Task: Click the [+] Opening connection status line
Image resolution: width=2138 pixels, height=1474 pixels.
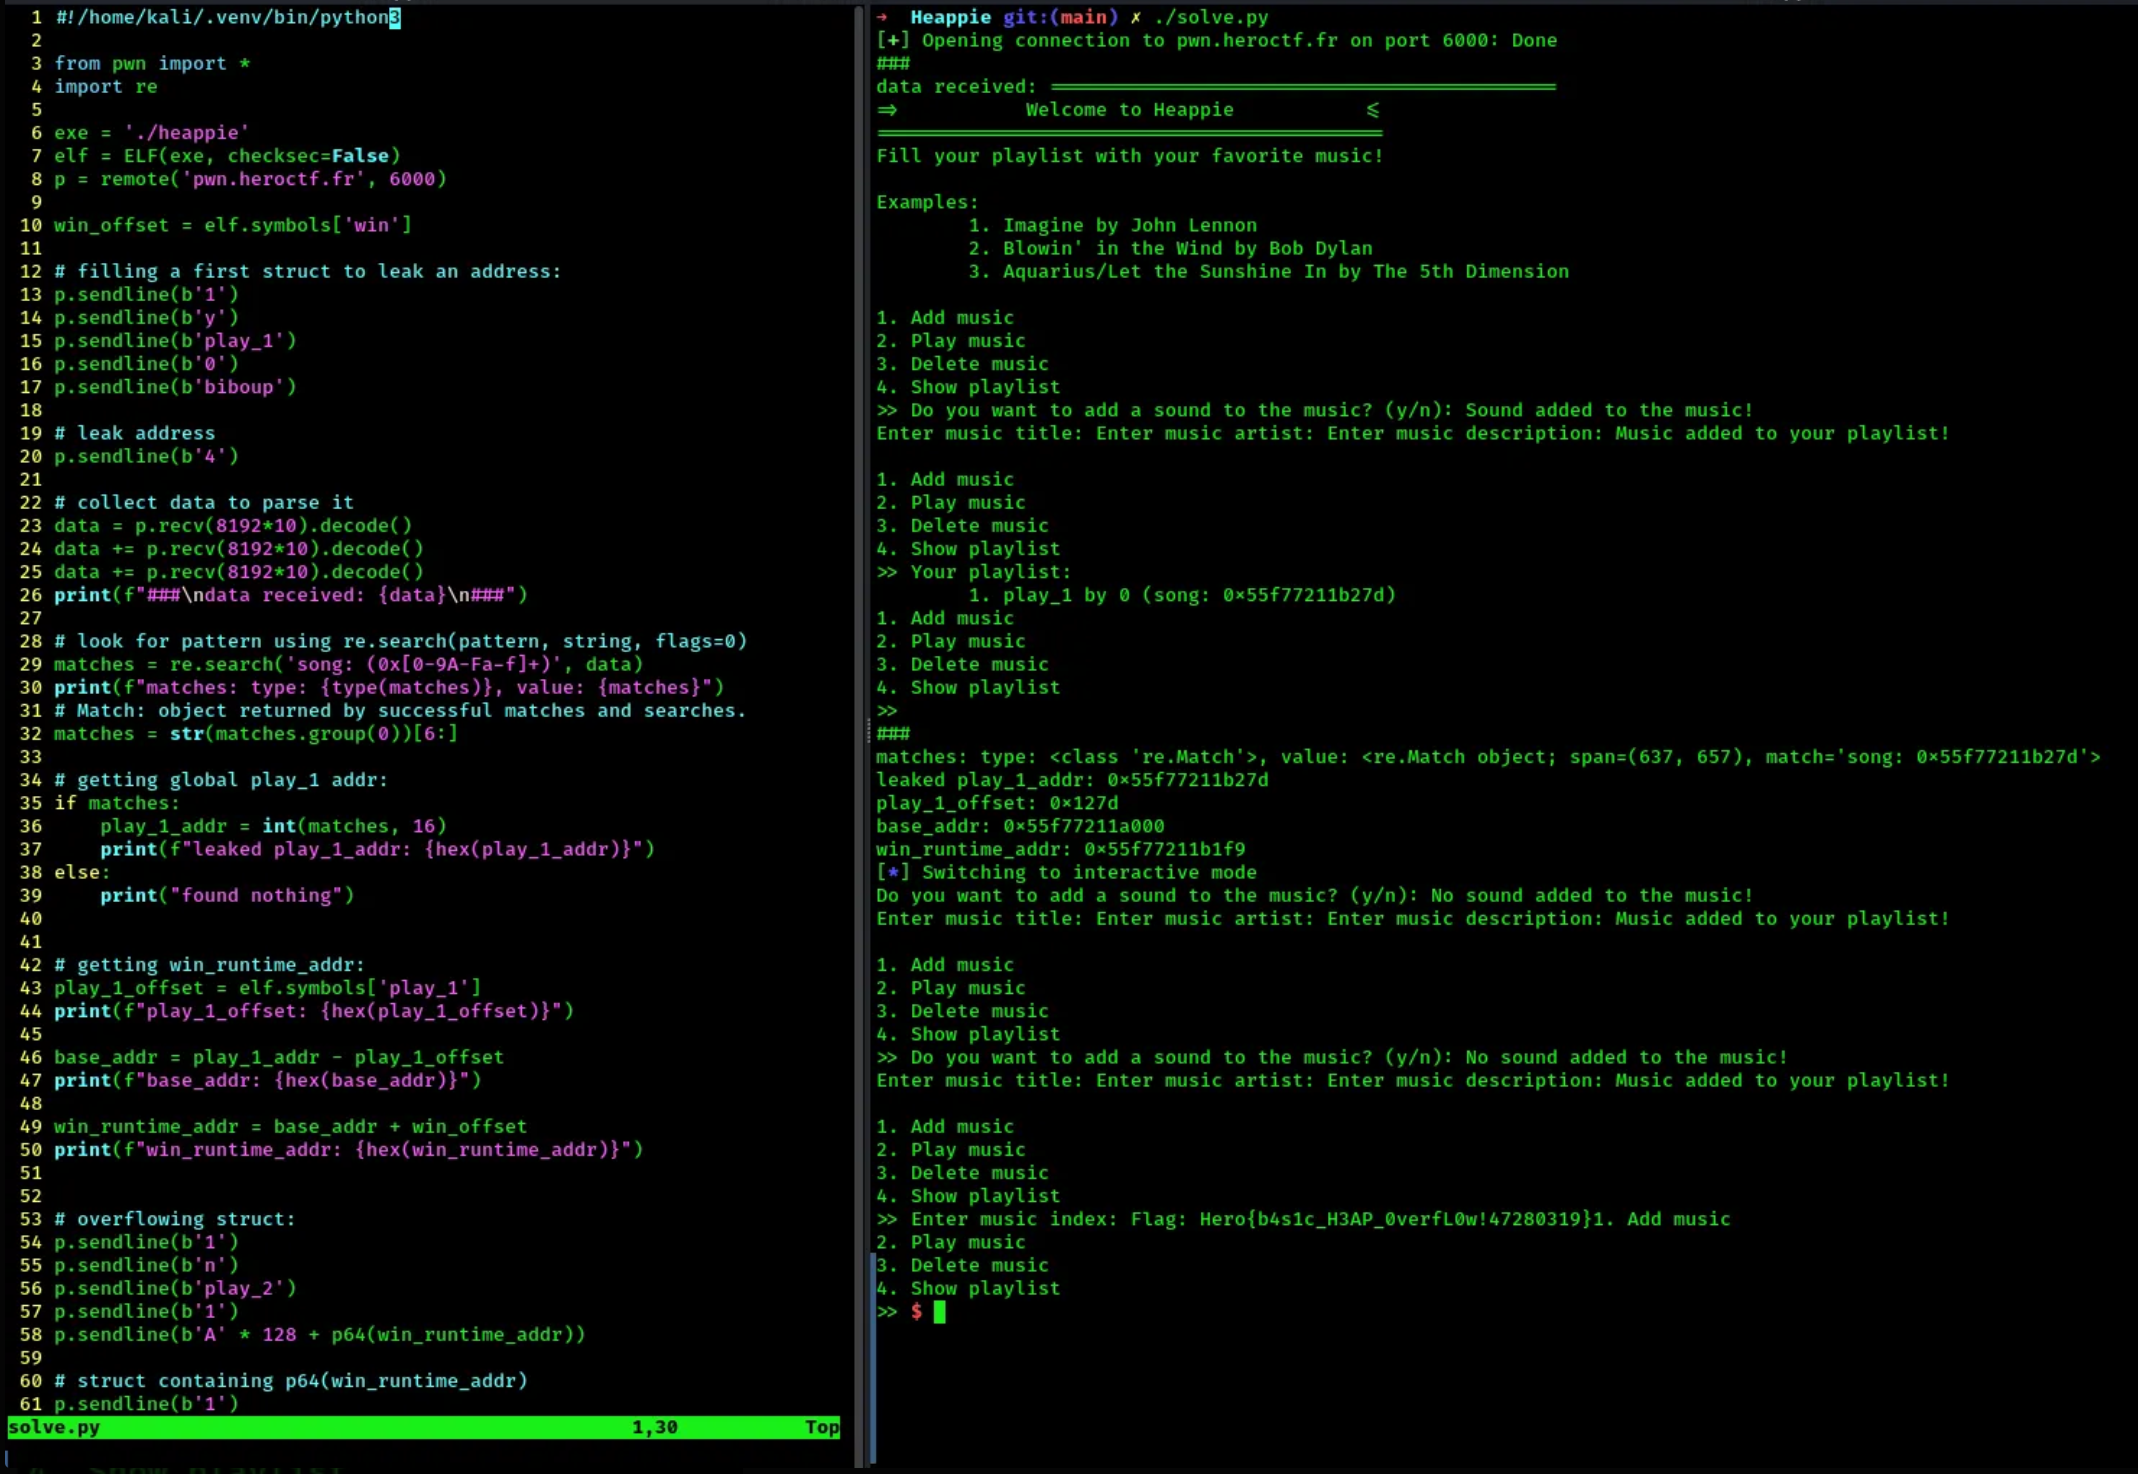Action: tap(1216, 41)
